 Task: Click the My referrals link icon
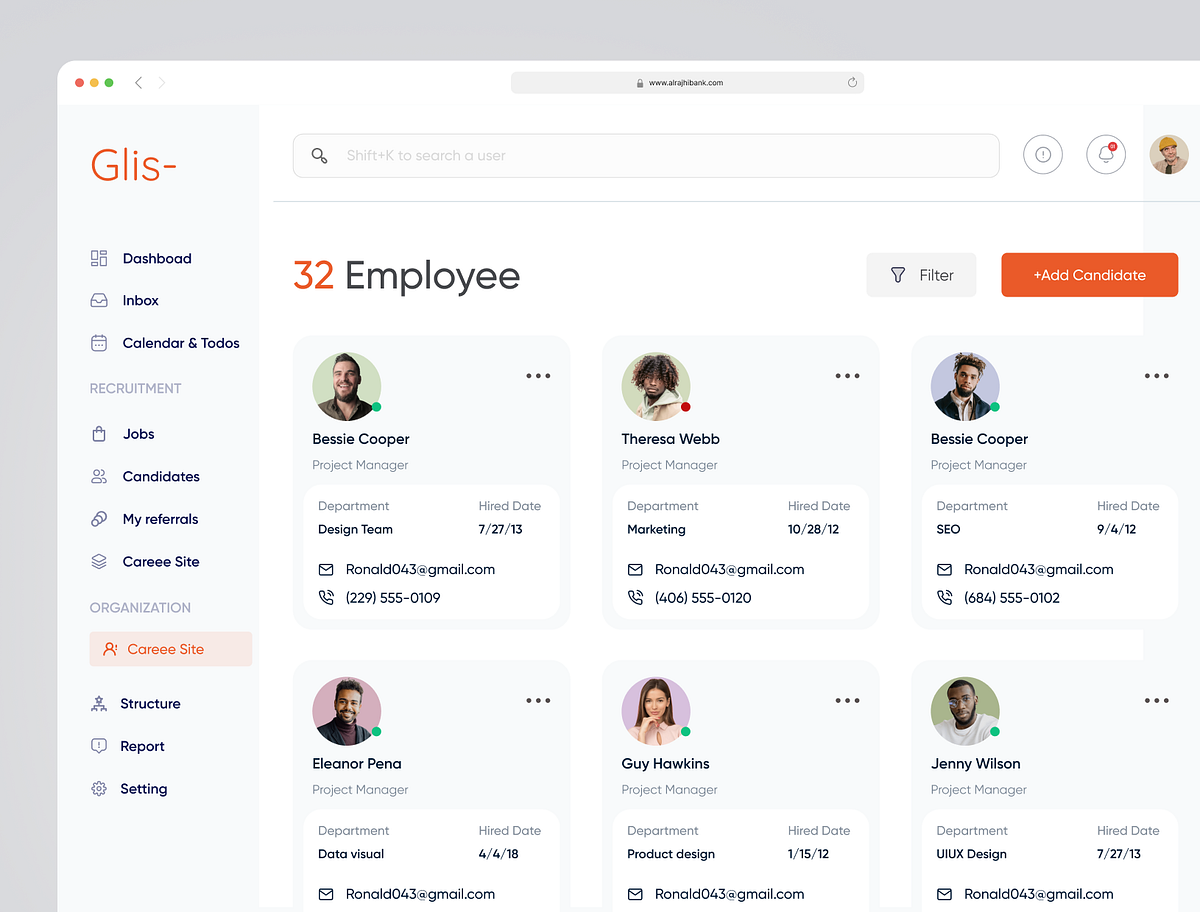click(98, 518)
